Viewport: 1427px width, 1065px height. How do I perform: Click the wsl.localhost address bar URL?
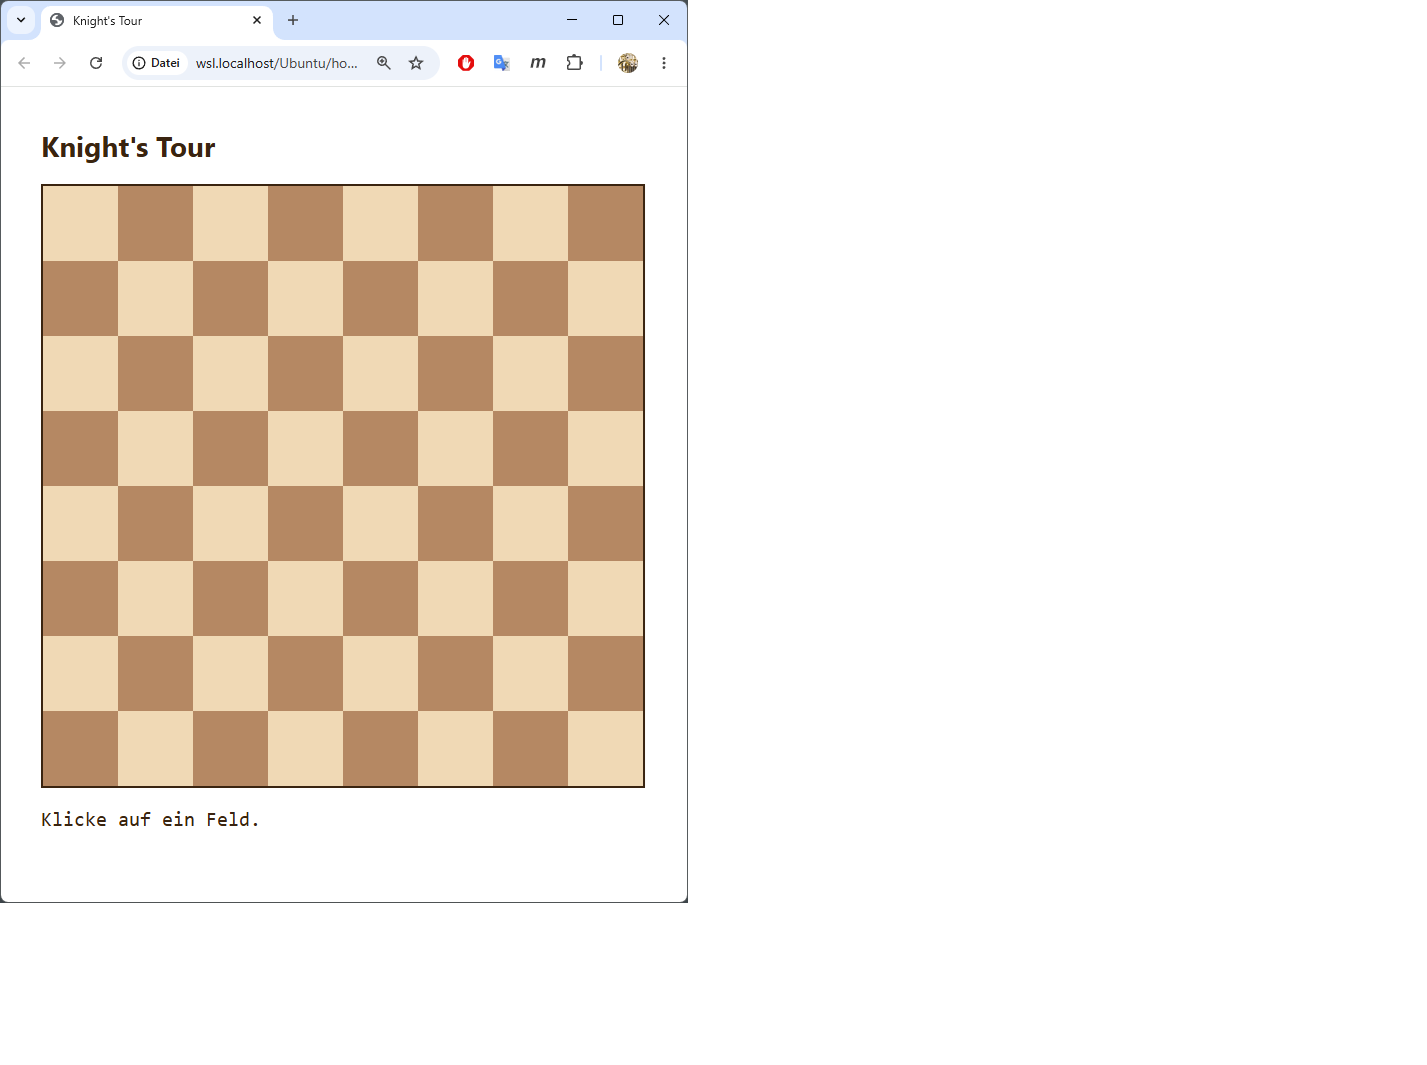277,63
